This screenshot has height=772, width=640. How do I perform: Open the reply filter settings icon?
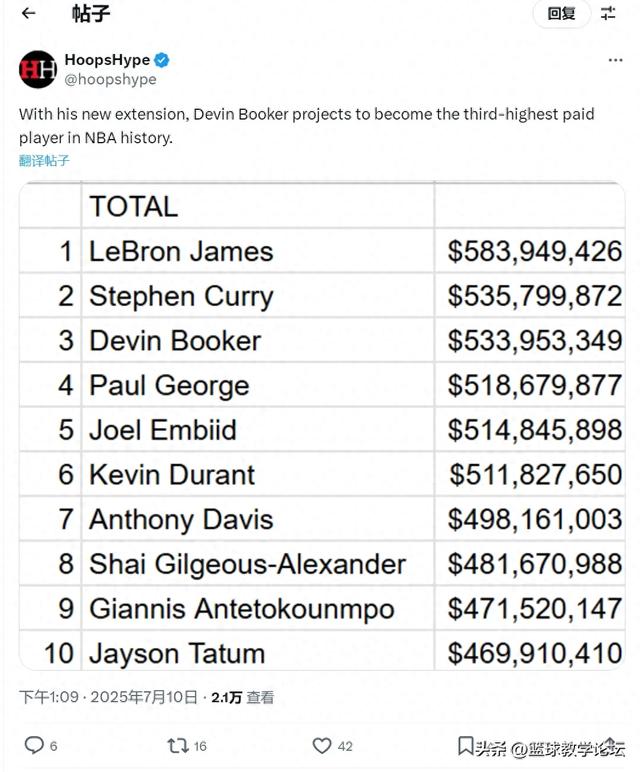(608, 13)
